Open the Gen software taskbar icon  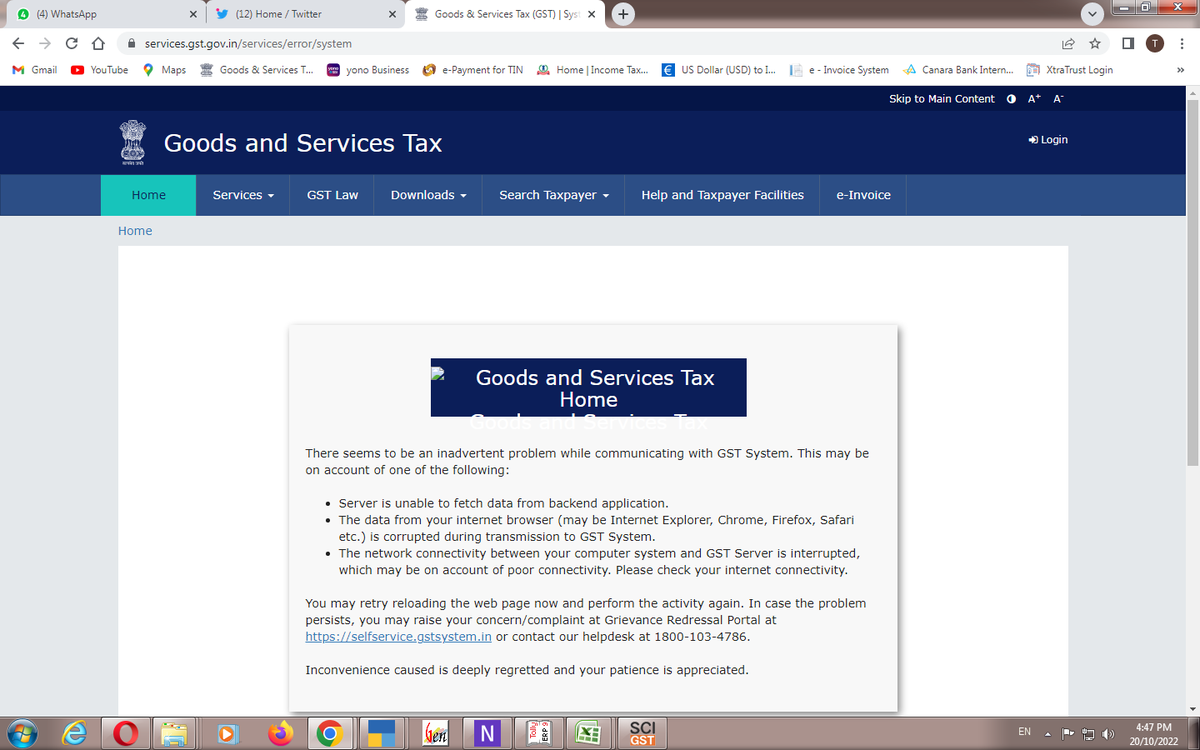point(435,733)
